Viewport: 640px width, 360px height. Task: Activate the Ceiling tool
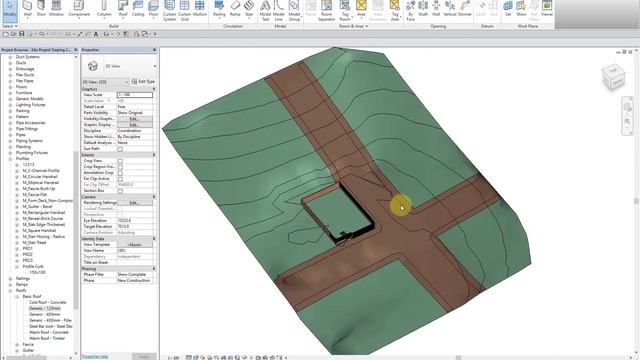pos(138,9)
